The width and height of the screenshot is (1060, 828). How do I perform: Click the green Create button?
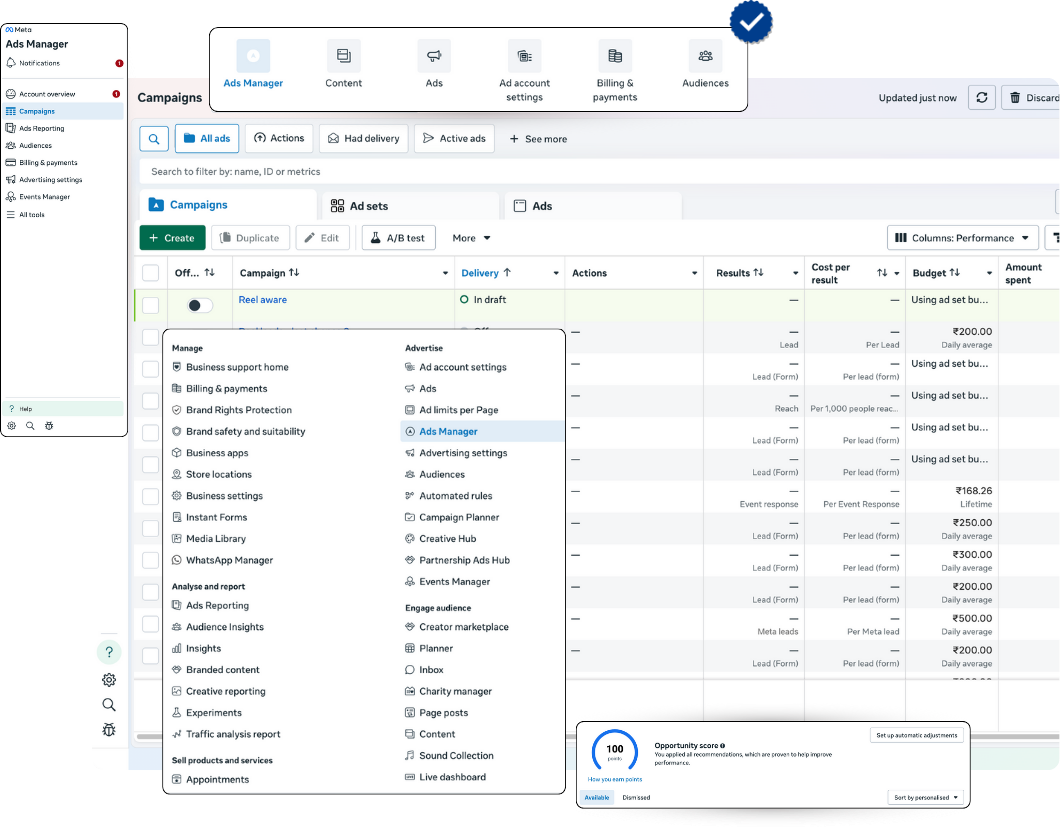tap(172, 238)
